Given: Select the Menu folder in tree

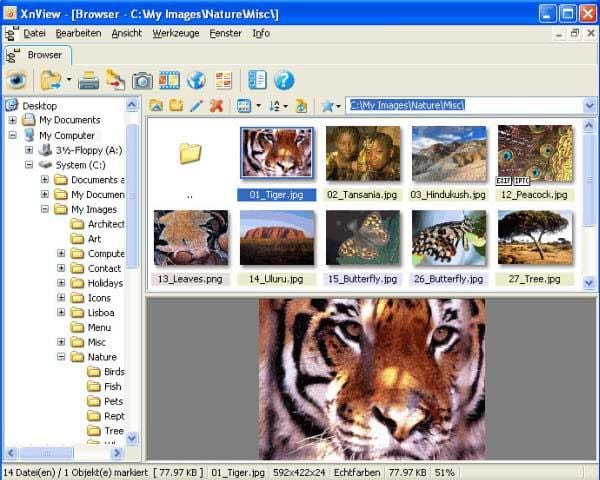Looking at the screenshot, I should [x=99, y=328].
